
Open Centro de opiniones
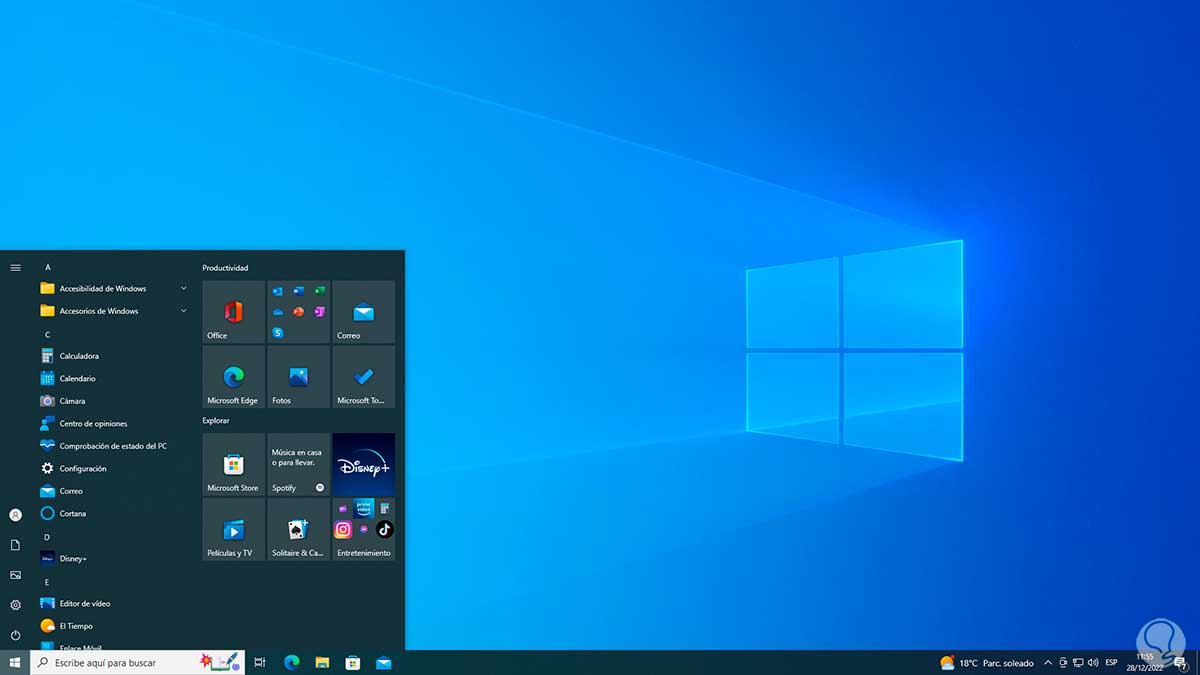[114, 423]
